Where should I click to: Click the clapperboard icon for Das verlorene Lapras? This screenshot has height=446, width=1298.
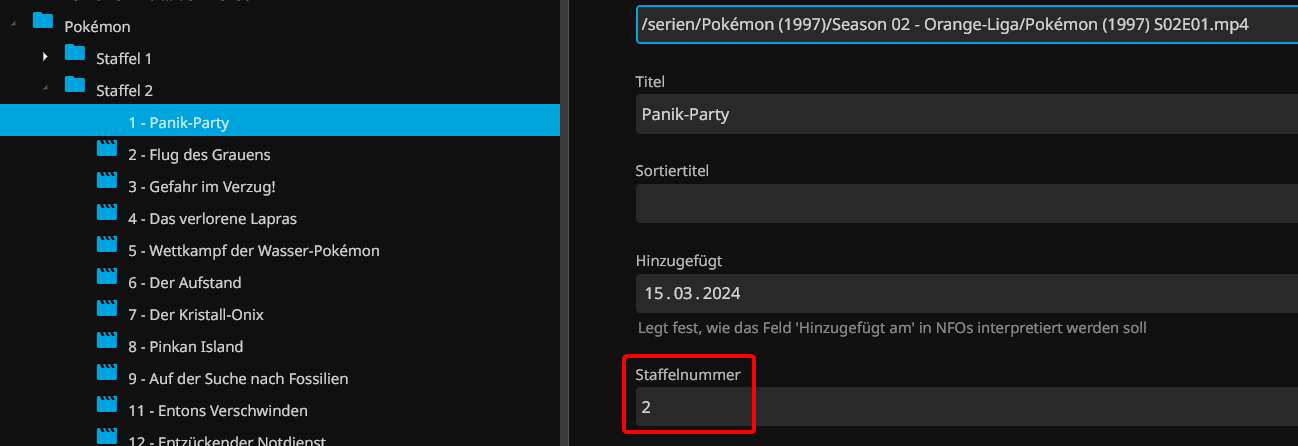[106, 214]
